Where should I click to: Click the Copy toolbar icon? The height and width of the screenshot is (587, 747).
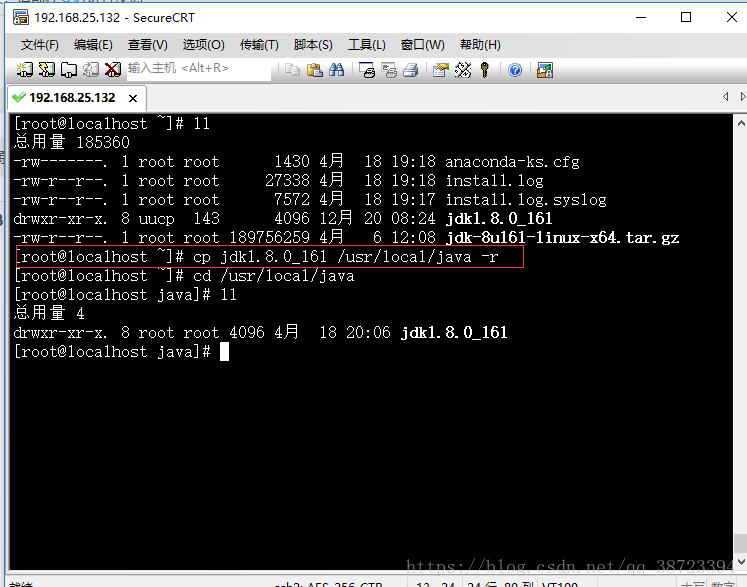[292, 70]
